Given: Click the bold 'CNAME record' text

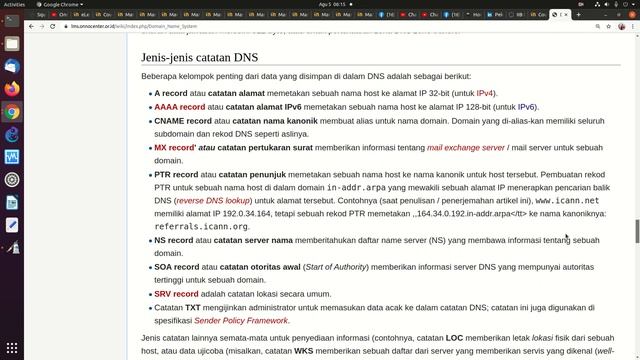Looking at the screenshot, I should pos(183,121).
